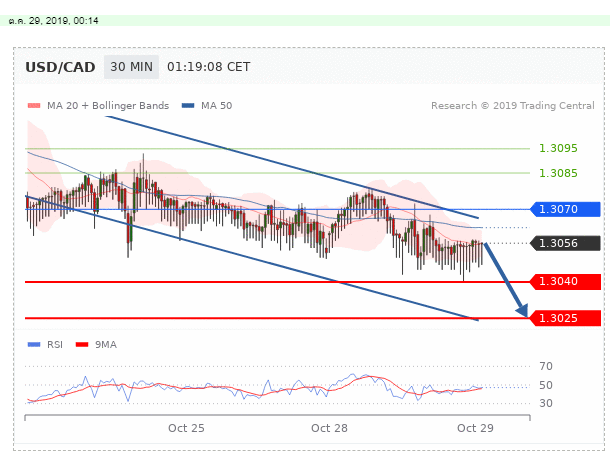610x454 pixels.
Task: Click the MA 50 blue legend swatch
Action: 188,105
